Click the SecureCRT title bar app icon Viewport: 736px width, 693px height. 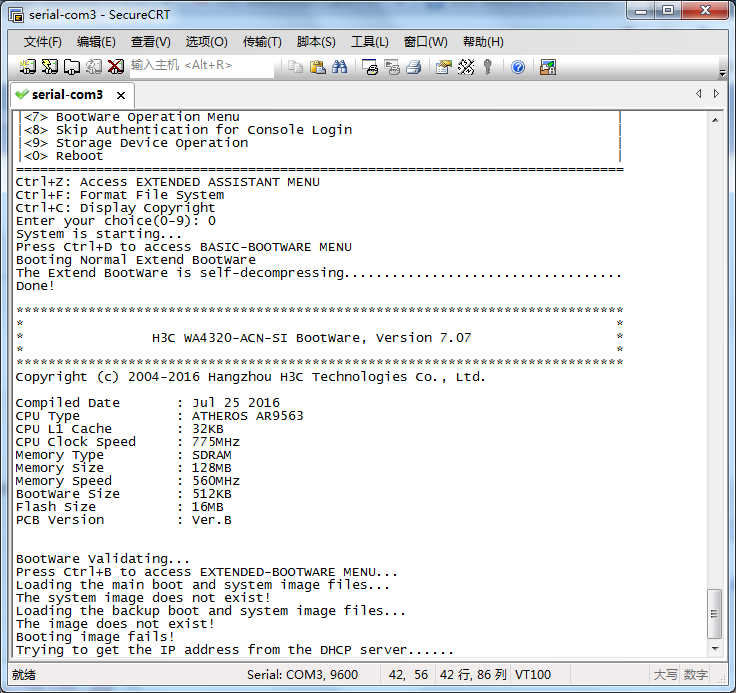click(16, 15)
